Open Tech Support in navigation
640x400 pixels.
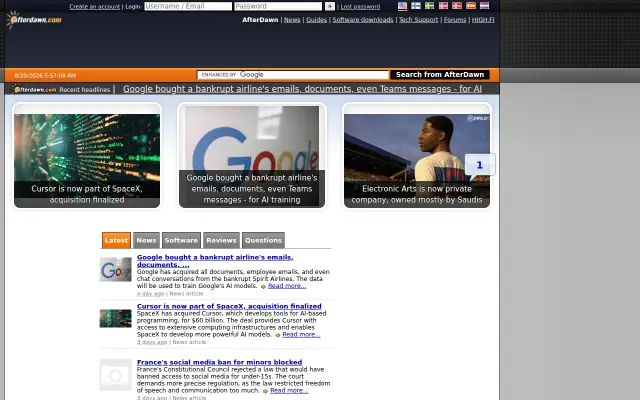[418, 20]
